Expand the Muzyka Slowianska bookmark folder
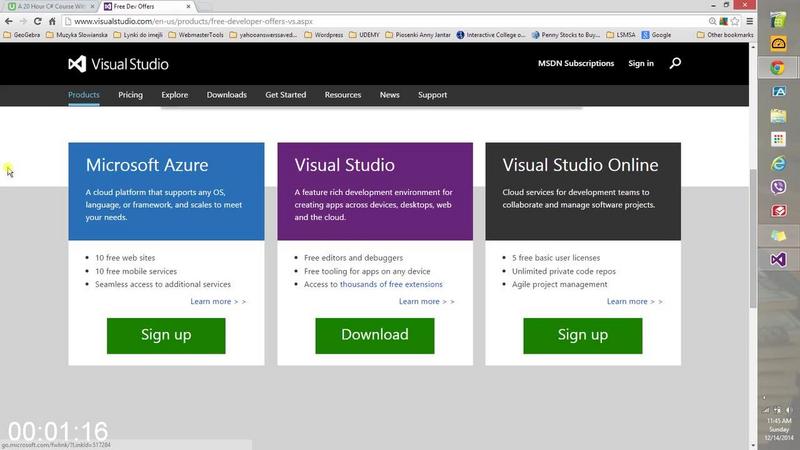Viewport: 800px width, 450px height. [77, 35]
